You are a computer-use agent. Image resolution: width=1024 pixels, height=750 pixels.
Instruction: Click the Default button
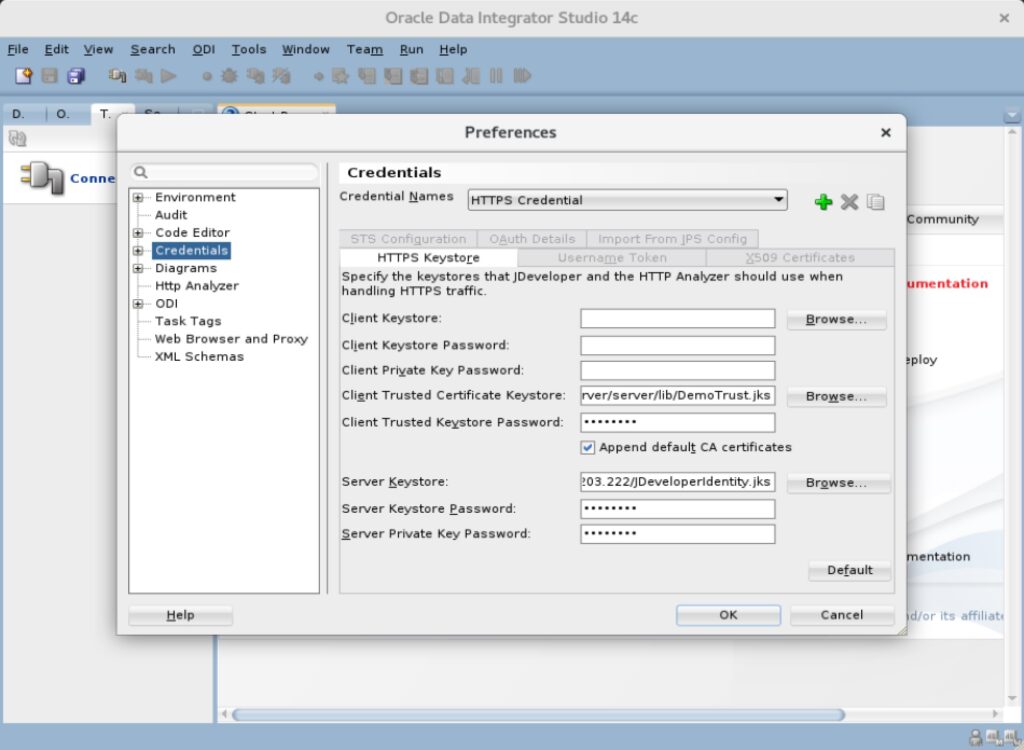click(x=850, y=570)
